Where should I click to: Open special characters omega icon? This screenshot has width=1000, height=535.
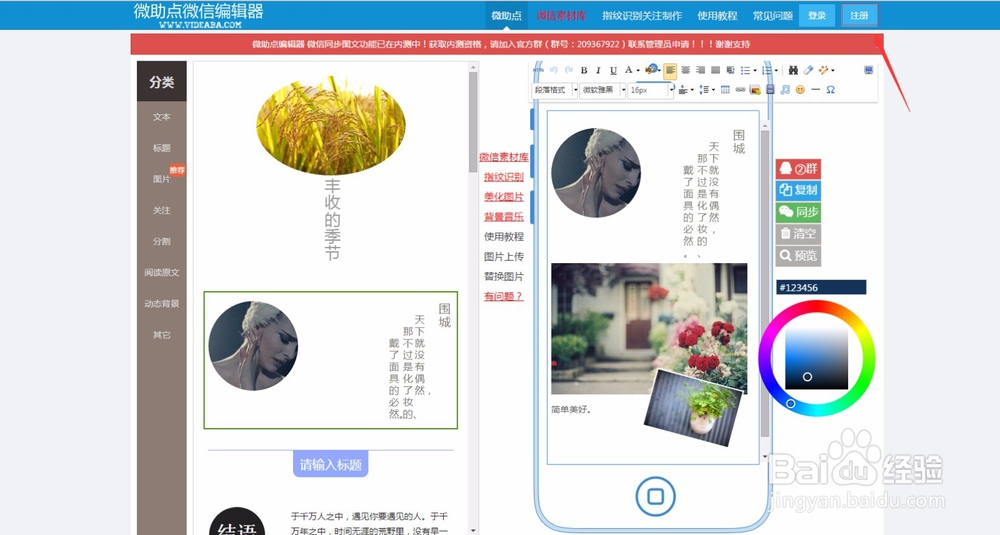pos(830,90)
